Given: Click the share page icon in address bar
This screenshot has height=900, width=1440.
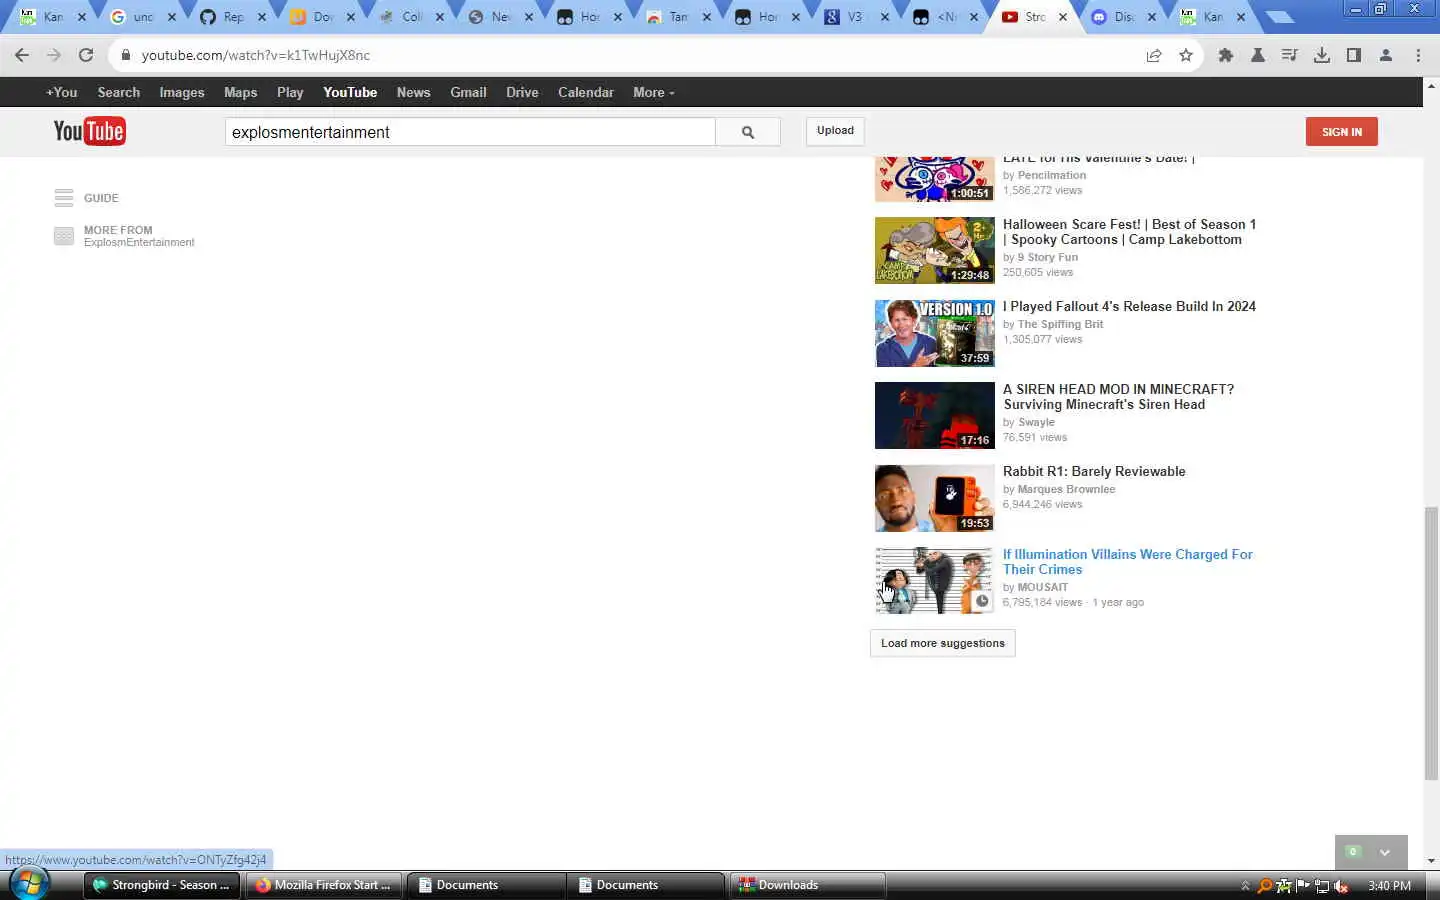Looking at the screenshot, I should point(1154,55).
